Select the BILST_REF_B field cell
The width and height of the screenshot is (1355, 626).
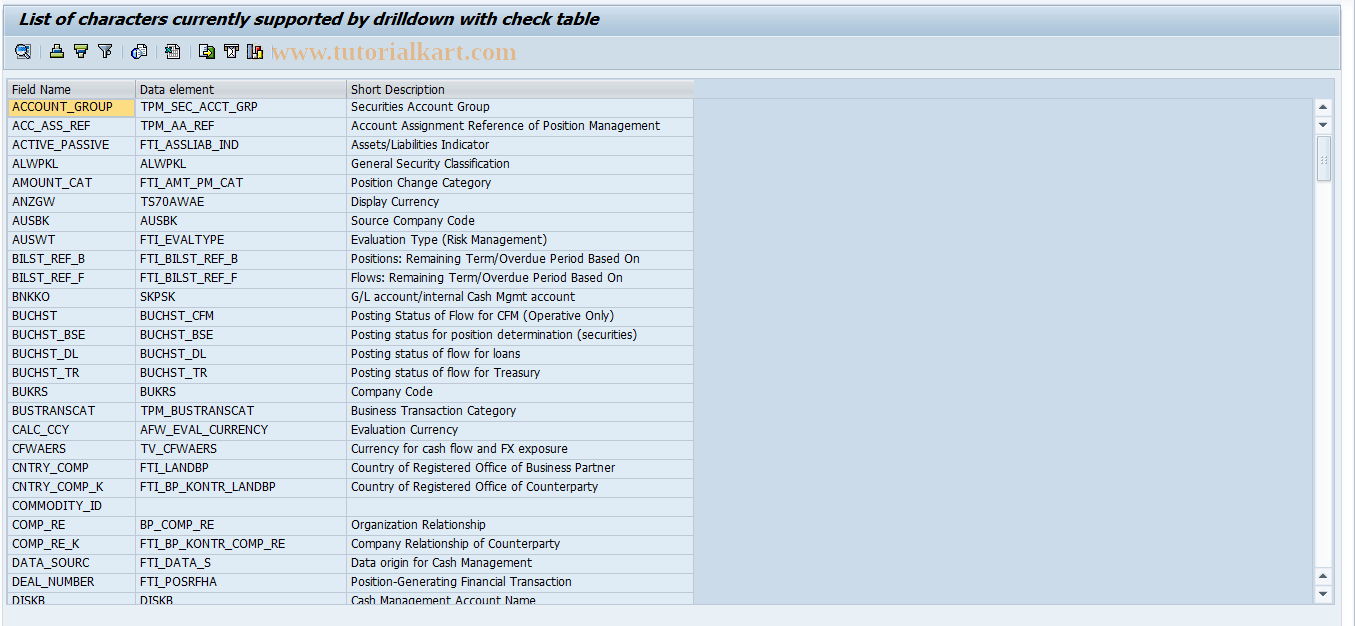pyautogui.click(x=71, y=259)
